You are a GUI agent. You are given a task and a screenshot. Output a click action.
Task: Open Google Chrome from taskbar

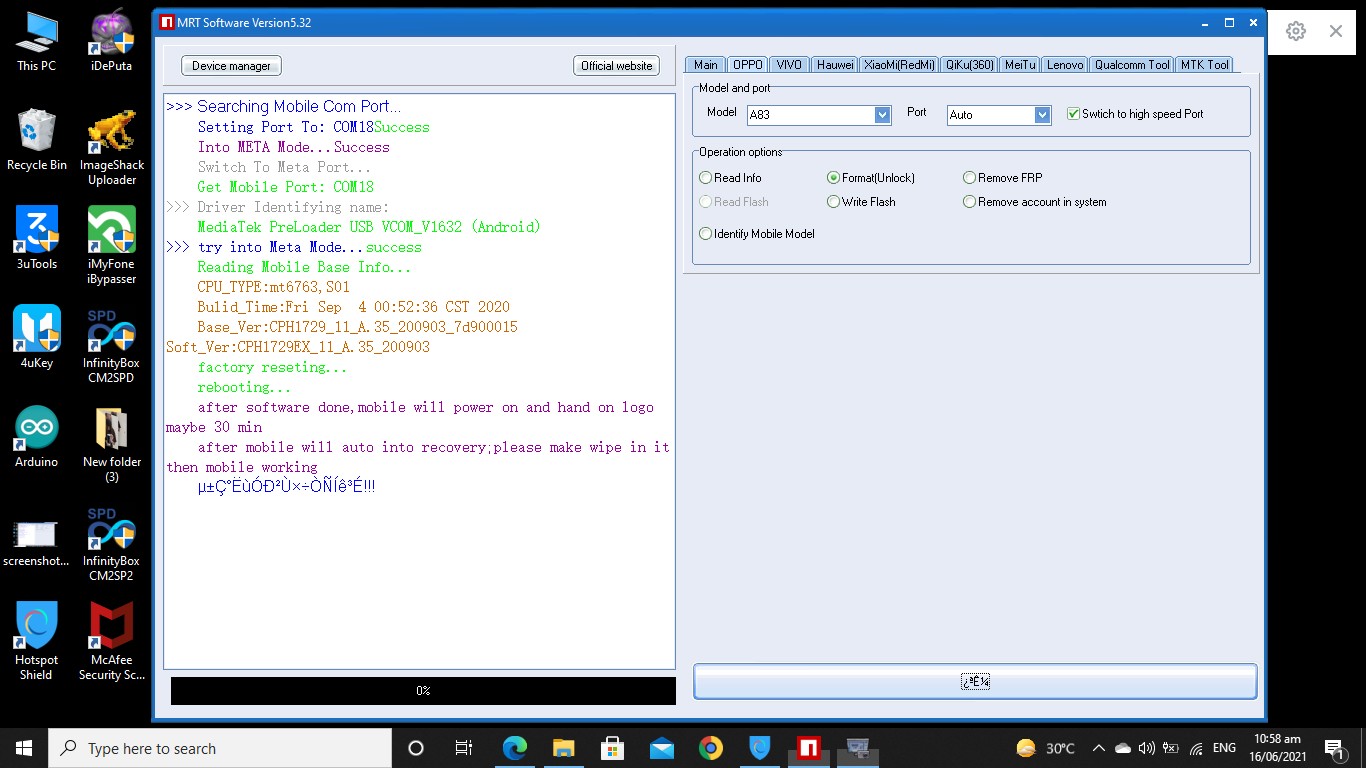pos(710,748)
